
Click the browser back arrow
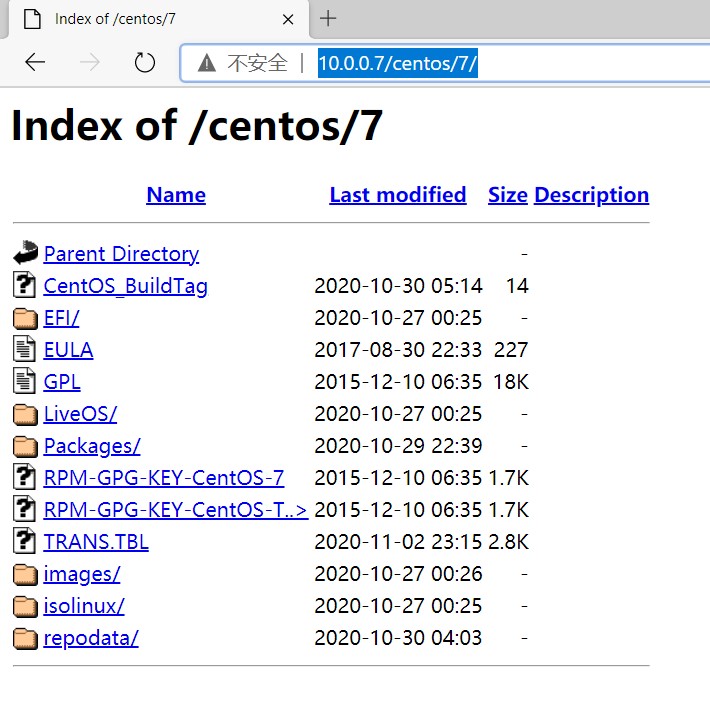pyautogui.click(x=35, y=63)
